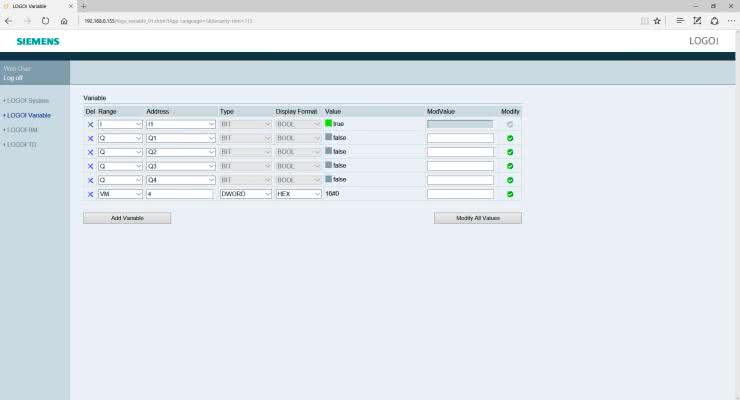Open LOGO! System menu item

pos(27,101)
